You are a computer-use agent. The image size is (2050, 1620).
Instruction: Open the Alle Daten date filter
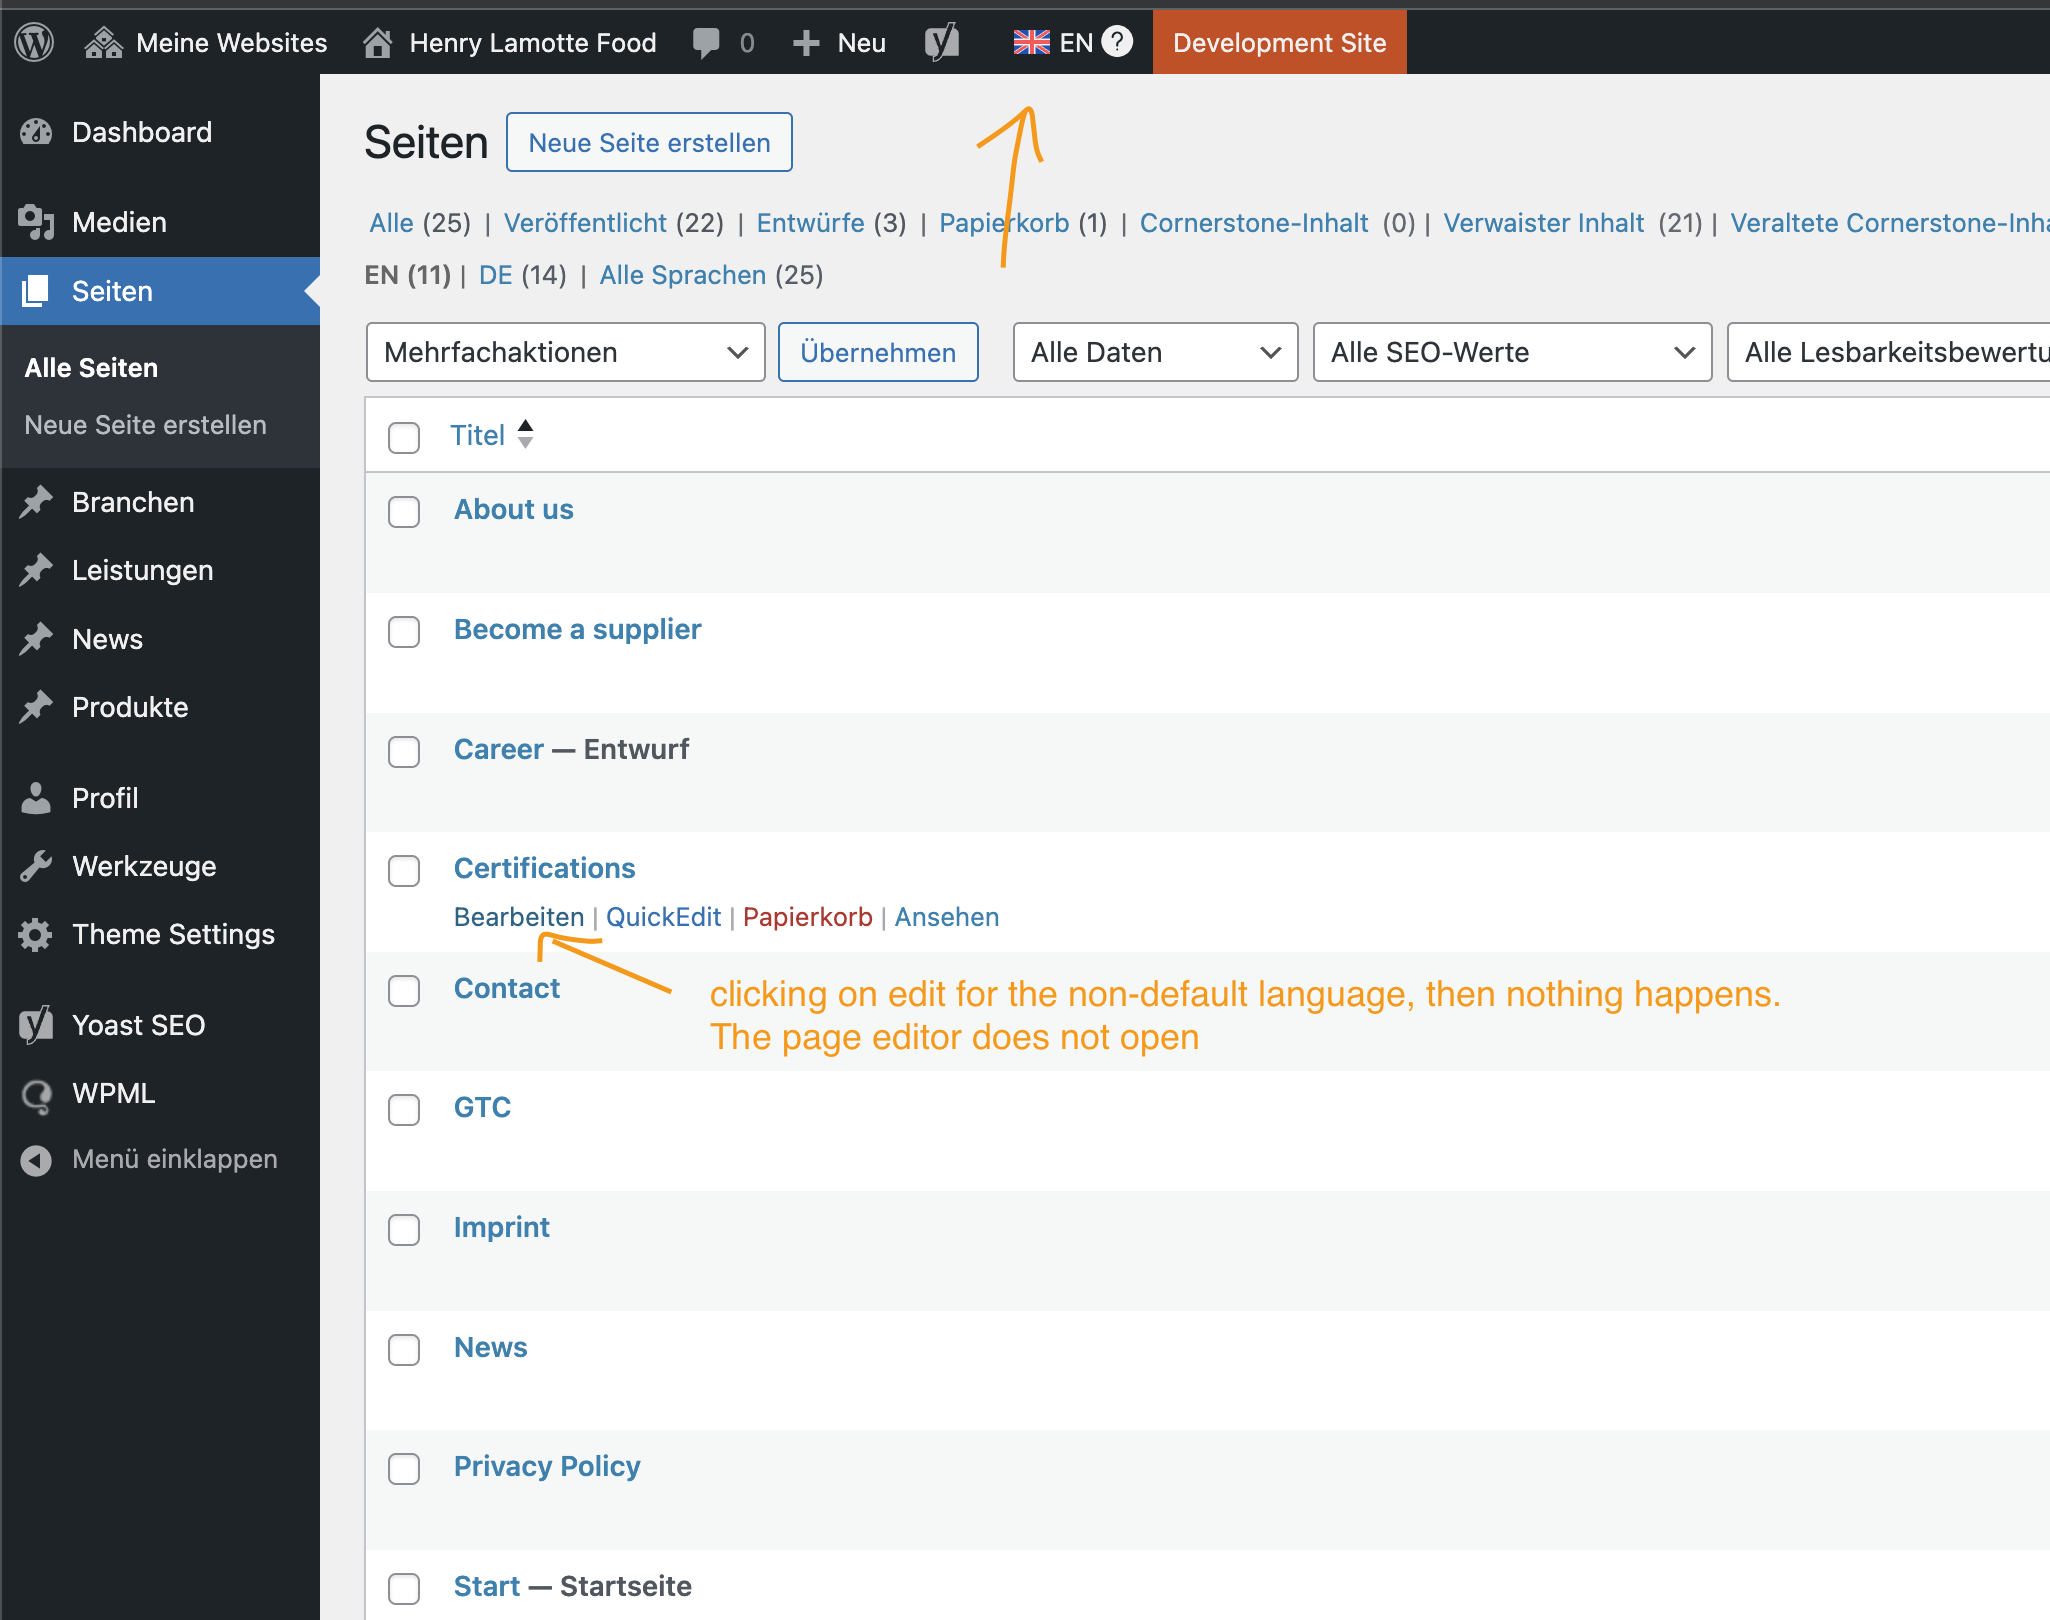pos(1155,352)
